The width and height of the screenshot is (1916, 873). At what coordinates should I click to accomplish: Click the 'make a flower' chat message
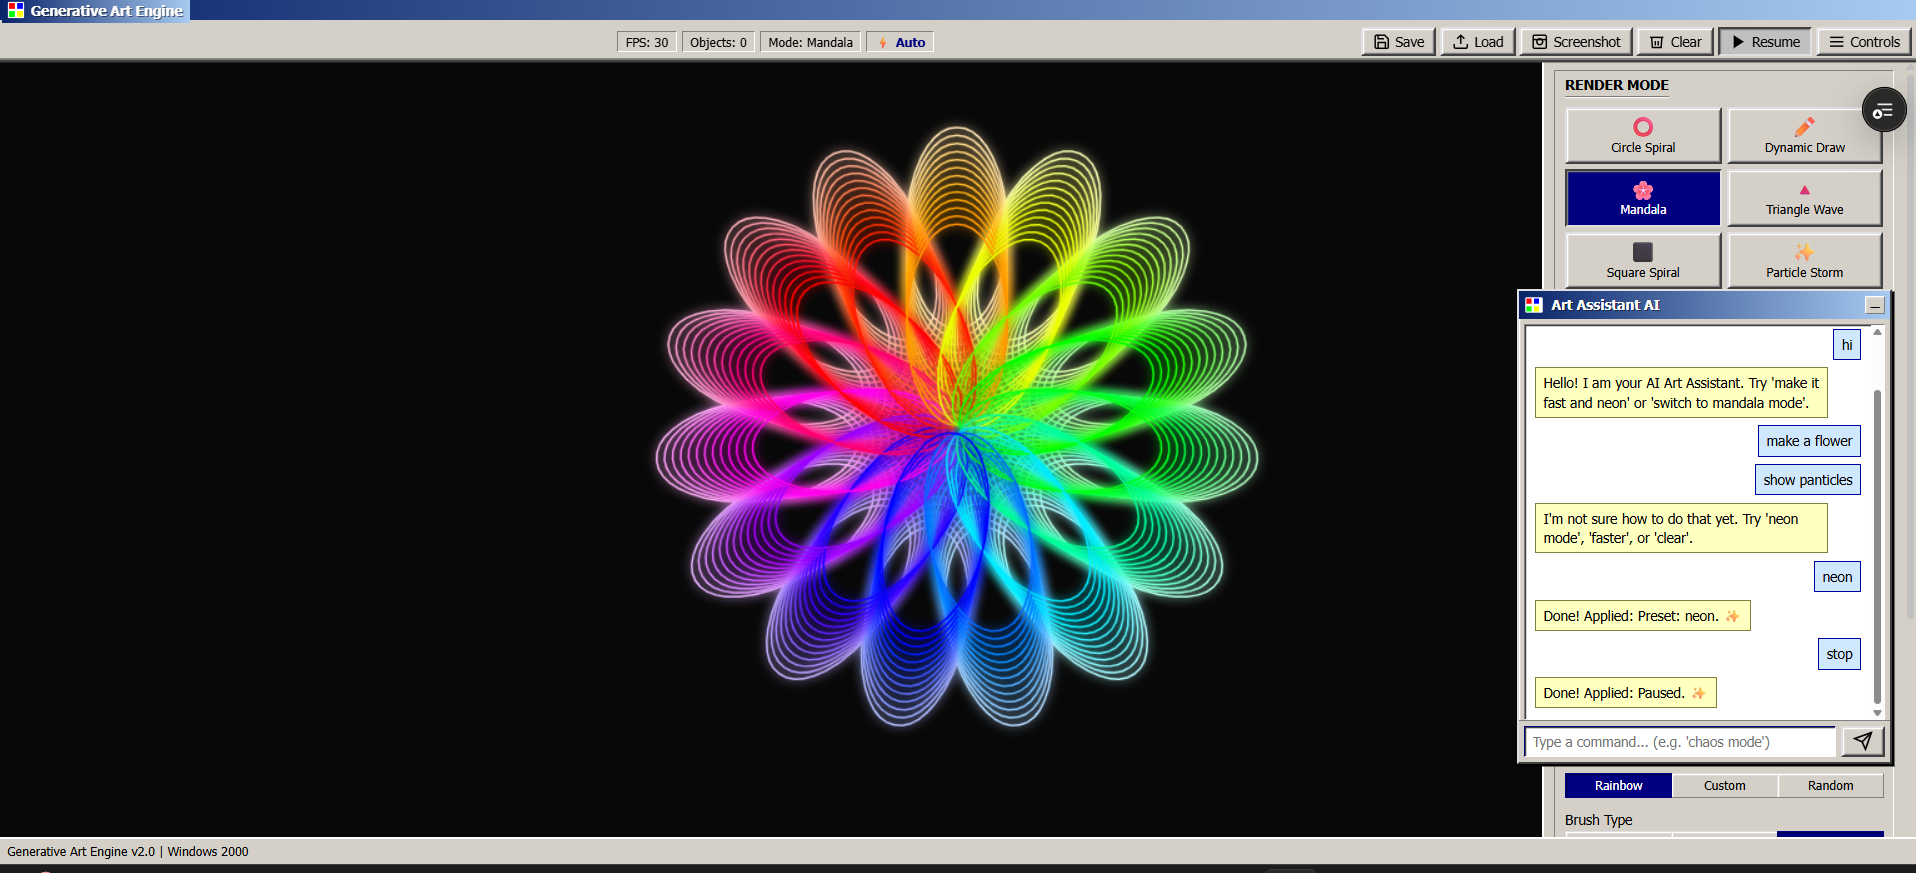1809,441
